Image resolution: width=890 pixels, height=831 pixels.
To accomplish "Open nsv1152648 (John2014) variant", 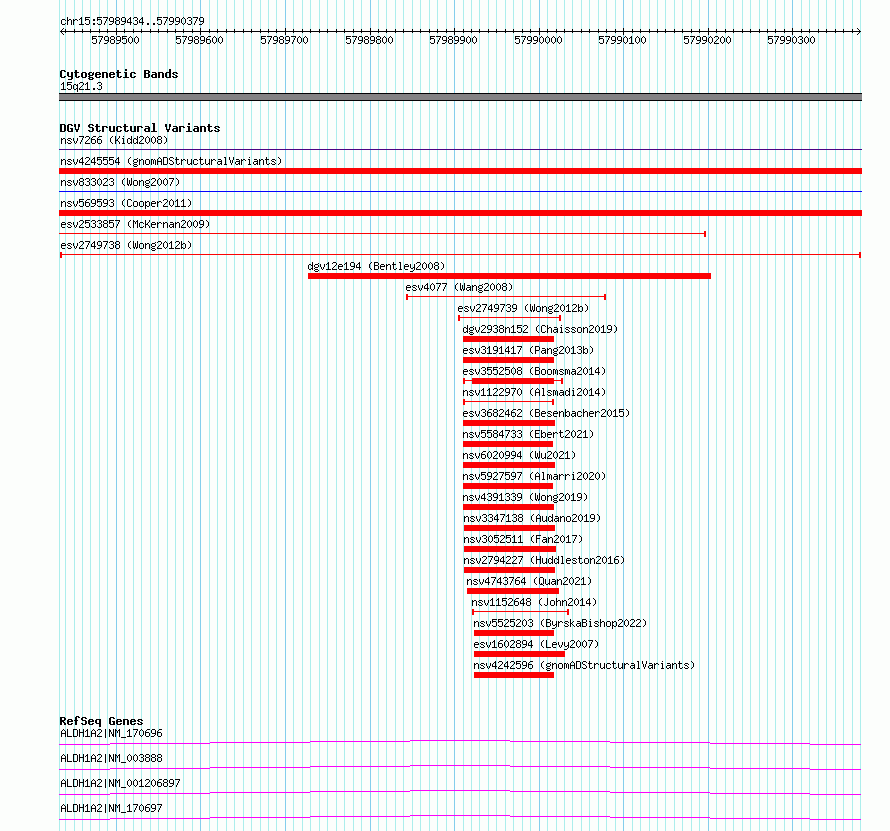I will (534, 602).
